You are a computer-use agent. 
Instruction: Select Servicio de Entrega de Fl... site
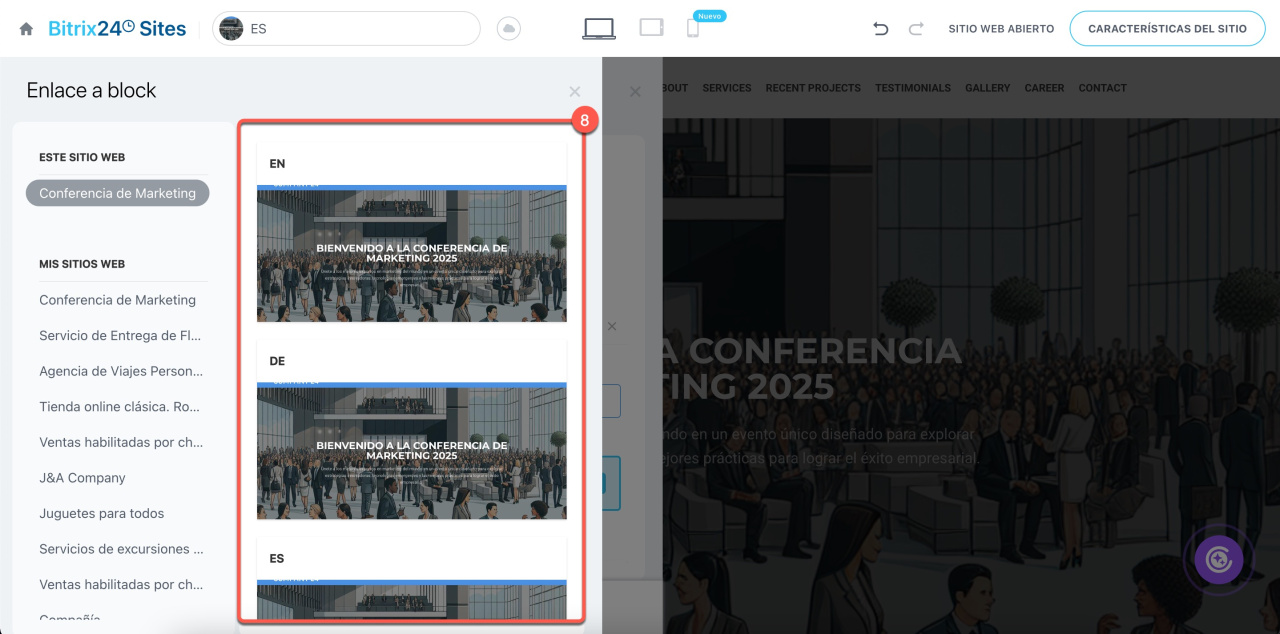[x=121, y=336]
